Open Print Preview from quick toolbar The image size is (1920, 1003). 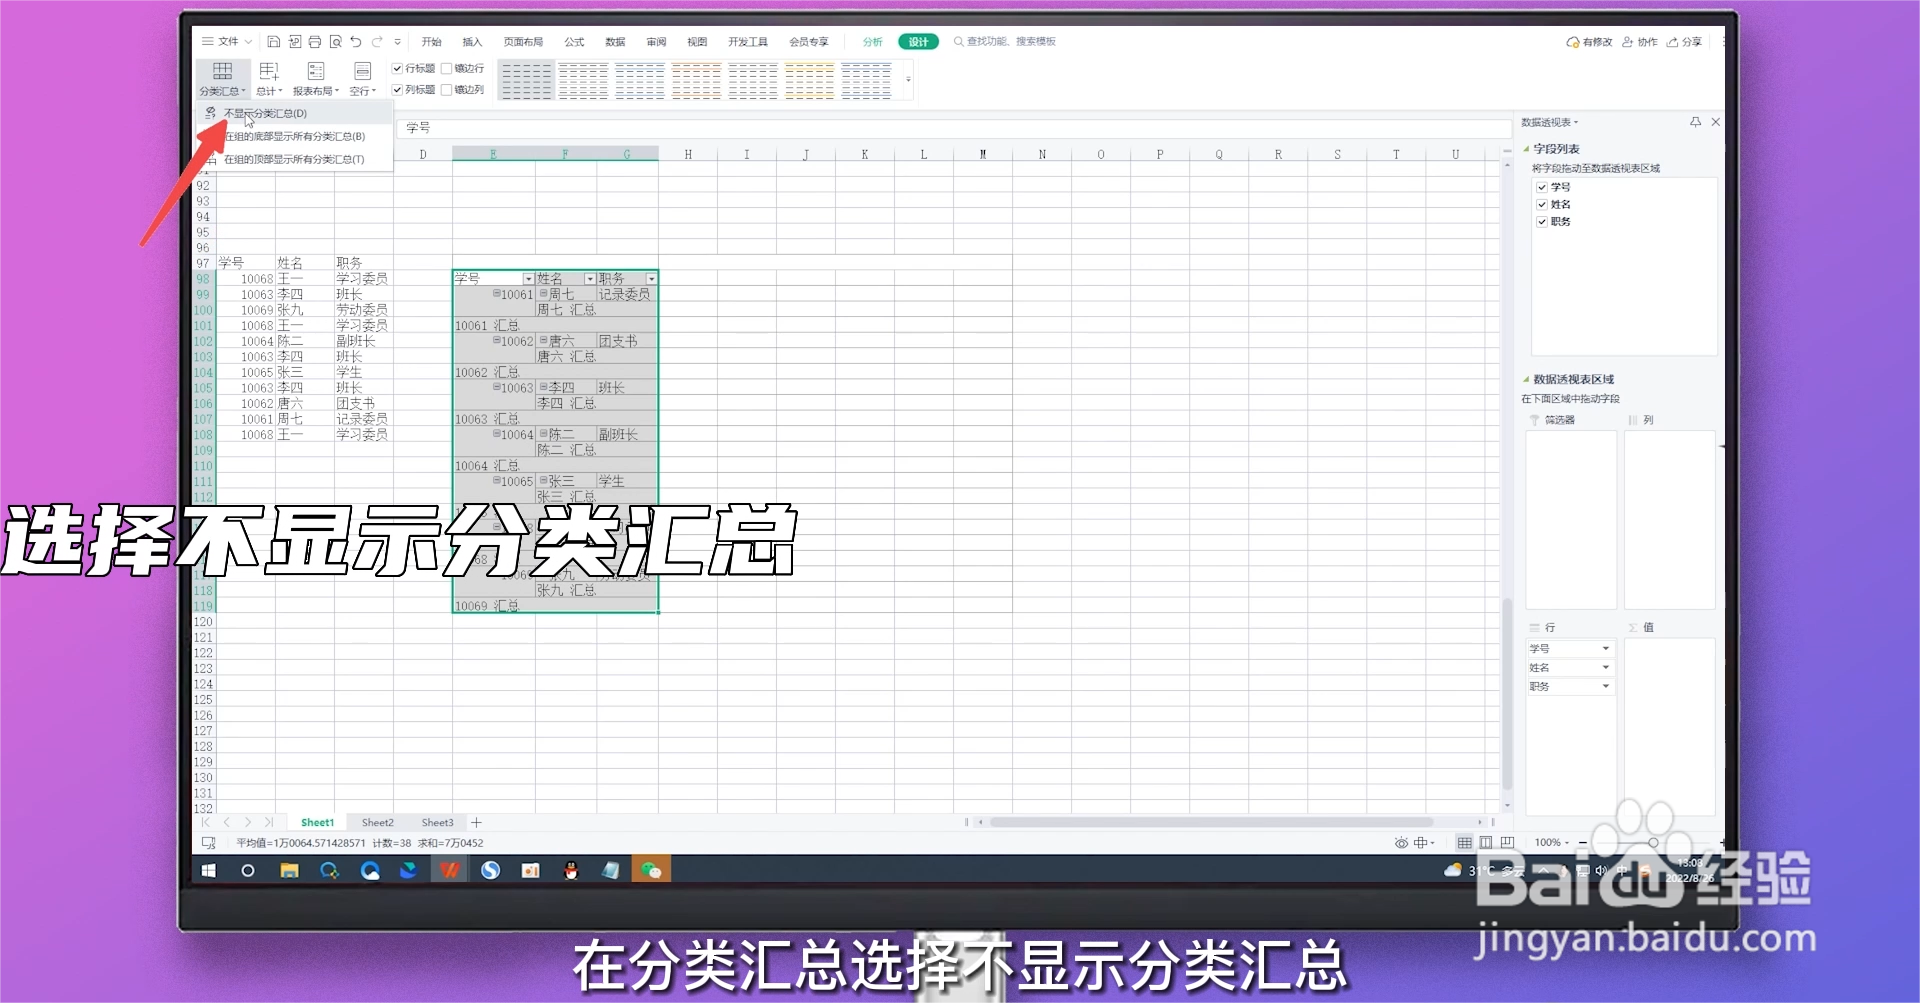tap(335, 41)
